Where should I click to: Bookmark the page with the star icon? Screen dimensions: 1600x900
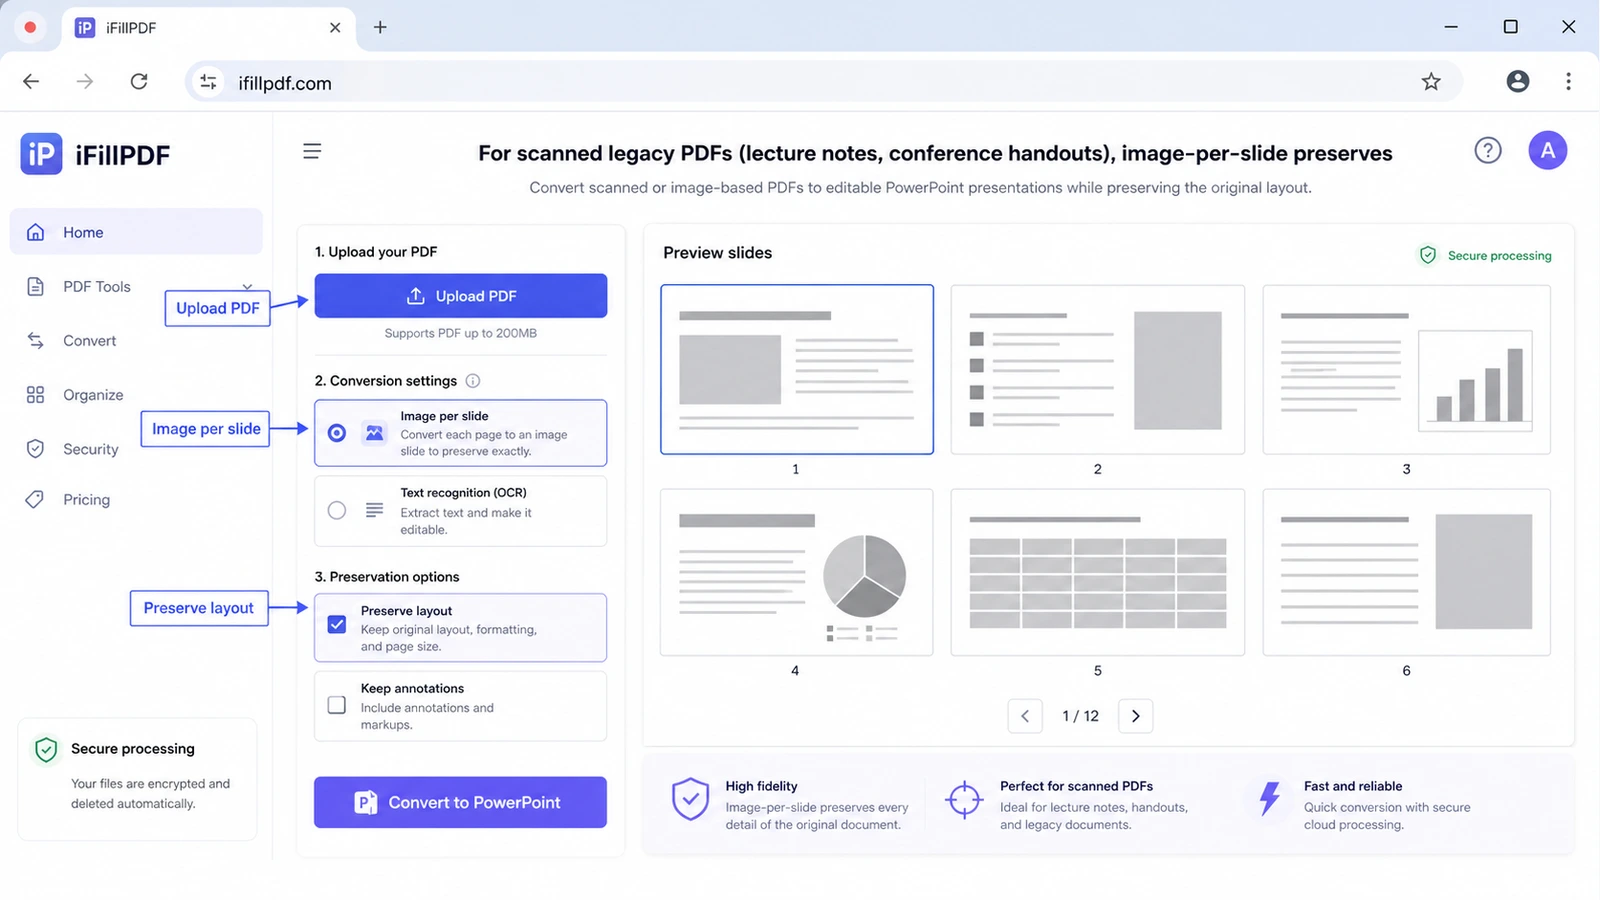pyautogui.click(x=1431, y=82)
